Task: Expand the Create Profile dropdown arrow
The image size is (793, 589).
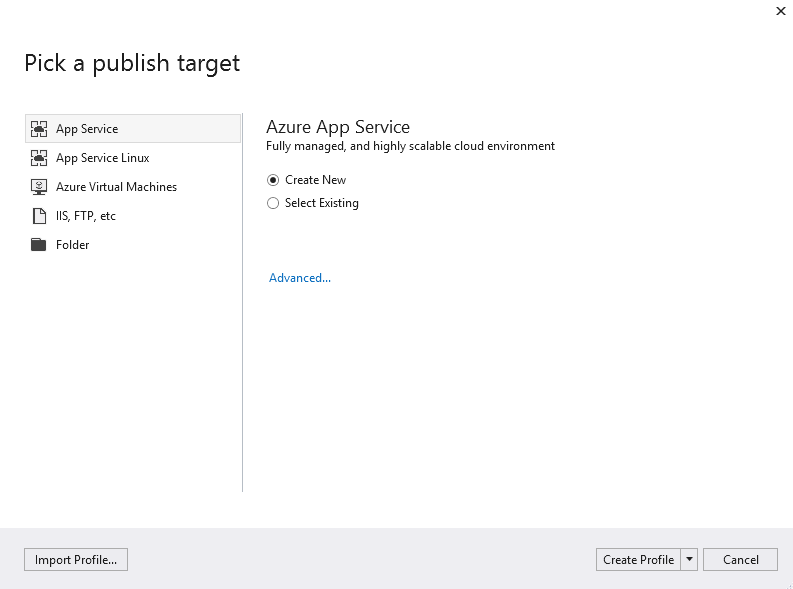Action: click(689, 560)
